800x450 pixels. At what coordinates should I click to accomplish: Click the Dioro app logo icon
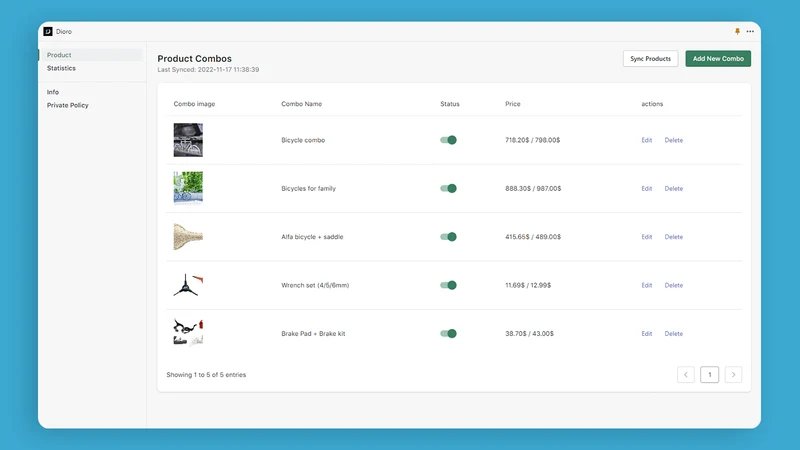pyautogui.click(x=48, y=32)
